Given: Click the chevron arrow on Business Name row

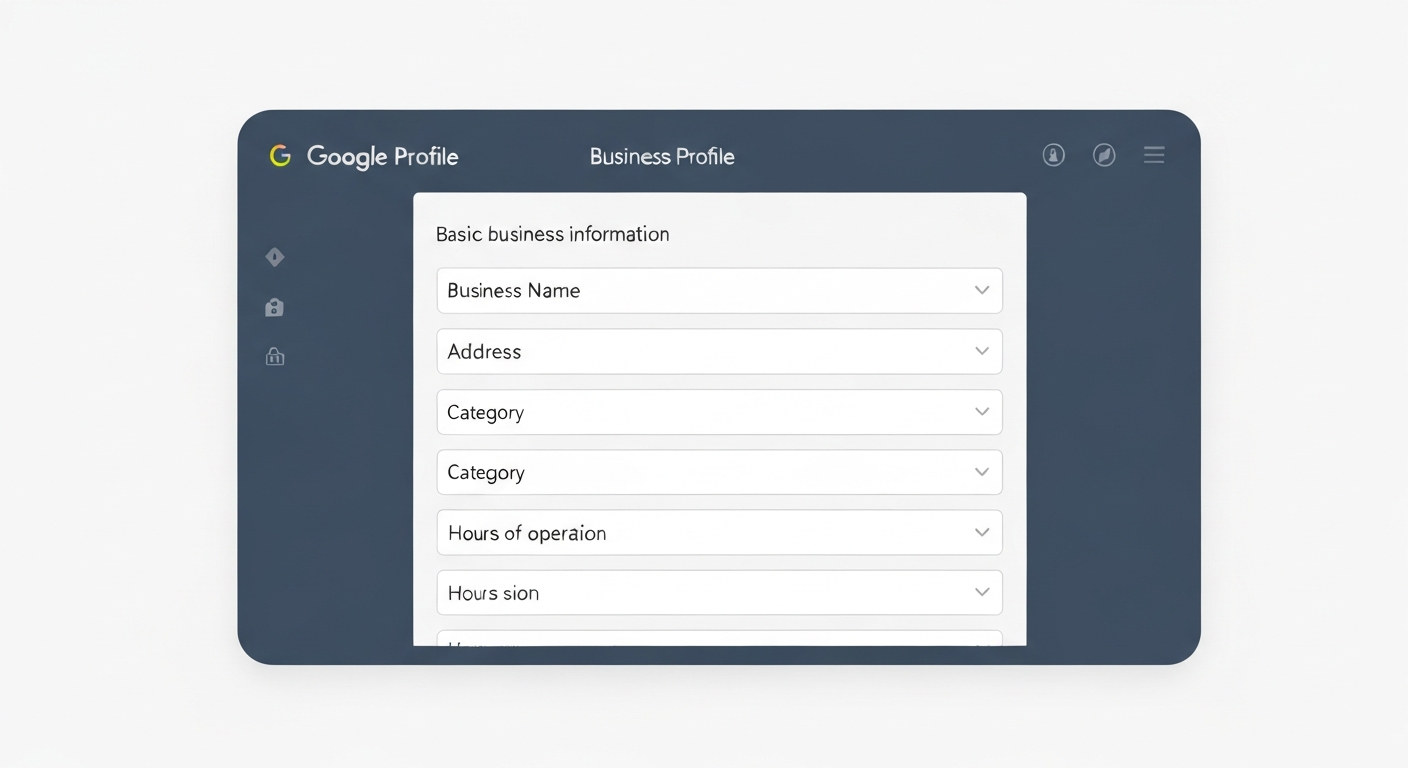Looking at the screenshot, I should (982, 290).
